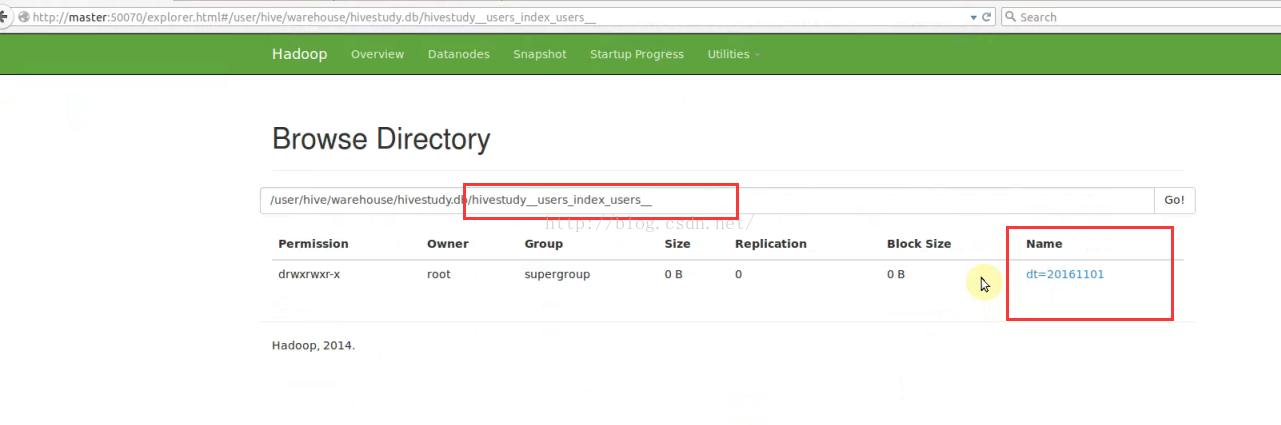Click the Hadoop, 2014. footer text
1281x425 pixels.
[x=313, y=346]
